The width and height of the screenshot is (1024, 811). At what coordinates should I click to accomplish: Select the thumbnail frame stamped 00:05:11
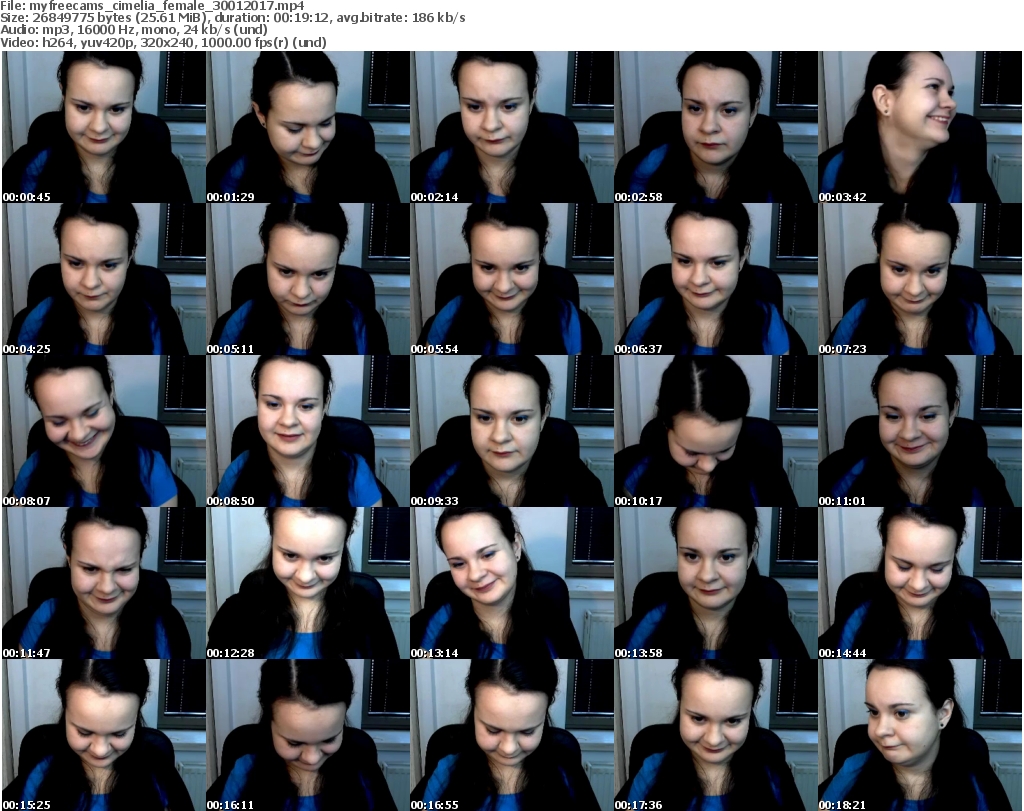tap(308, 279)
